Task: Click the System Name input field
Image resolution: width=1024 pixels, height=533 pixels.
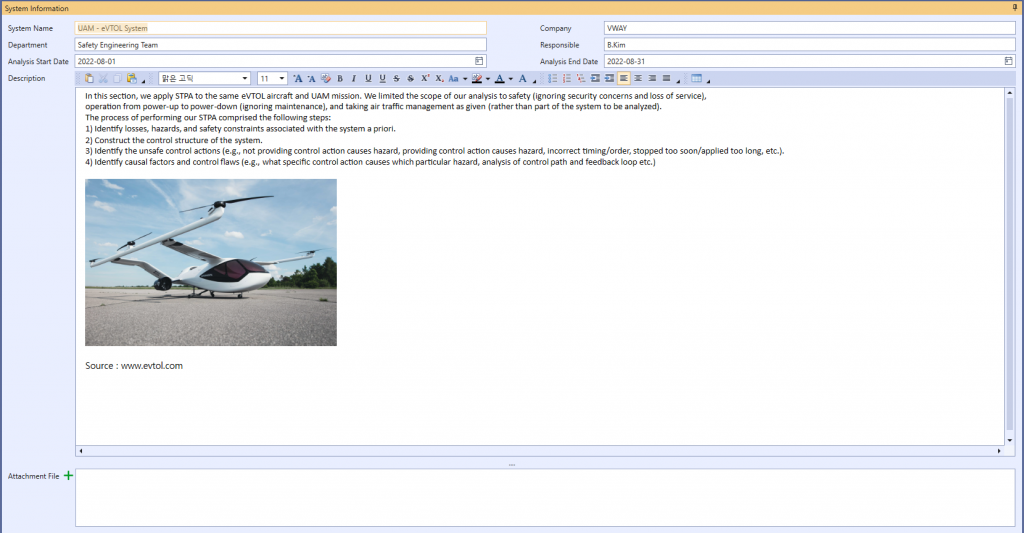Action: point(281,28)
